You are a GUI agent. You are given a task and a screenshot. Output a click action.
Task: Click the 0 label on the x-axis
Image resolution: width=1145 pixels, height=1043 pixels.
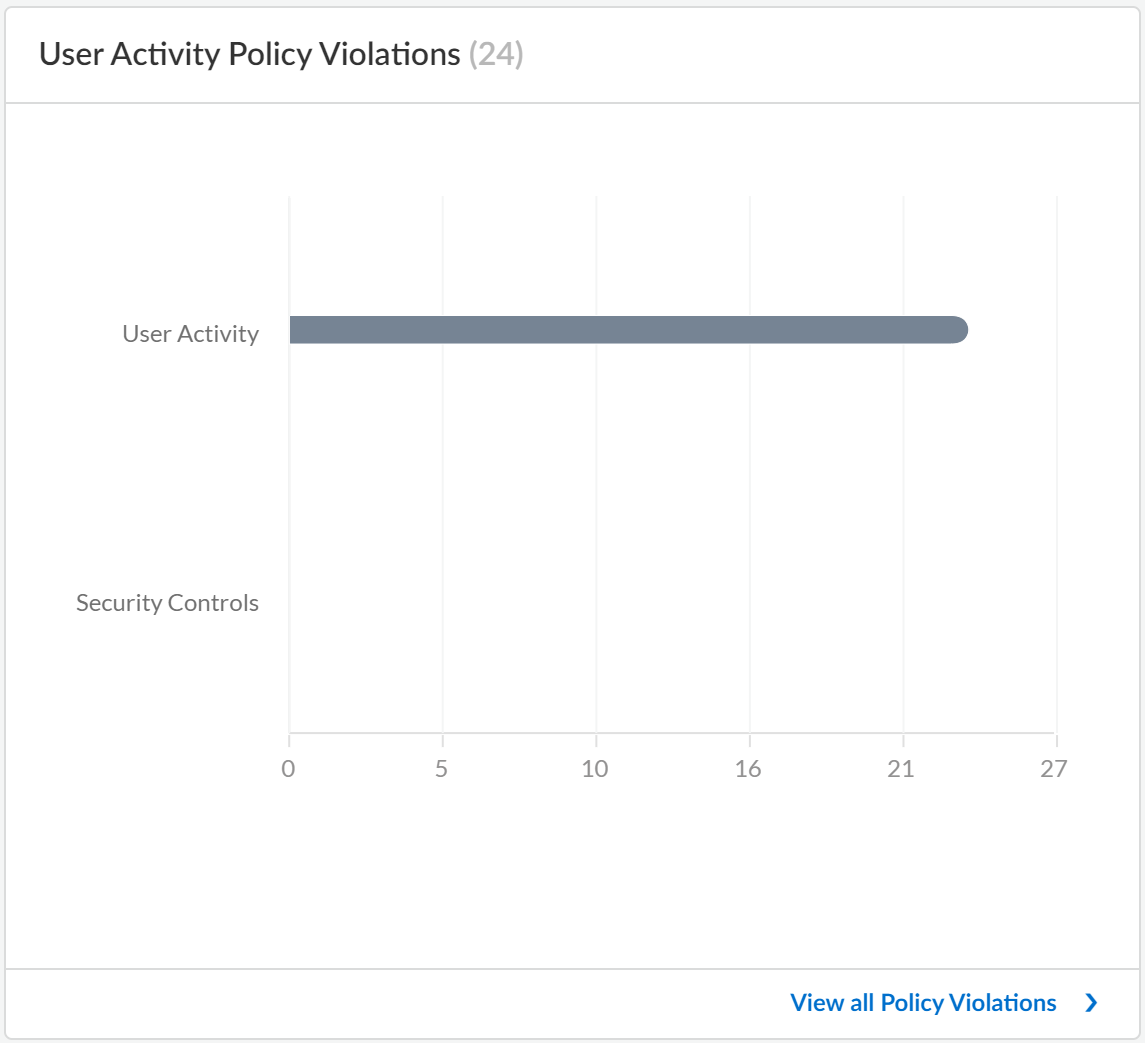pos(288,769)
